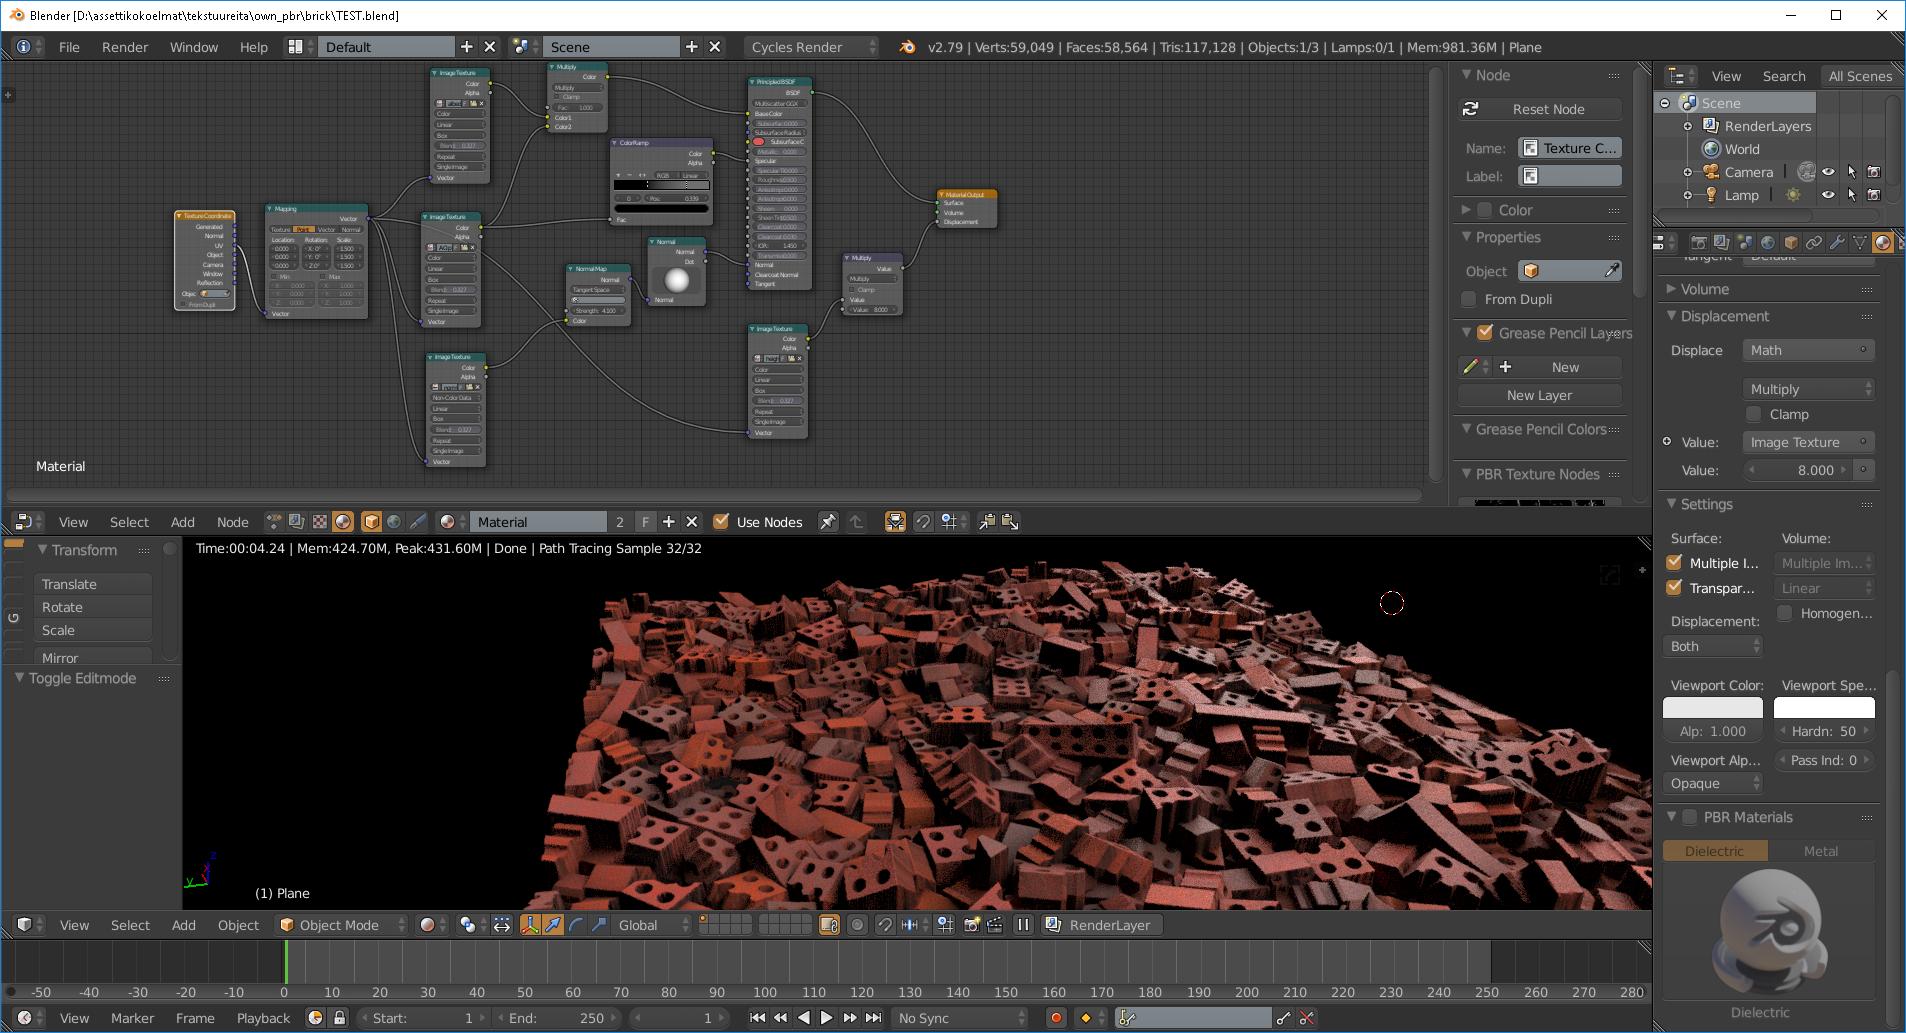Click the New Layer button
1906x1033 pixels.
(x=1540, y=395)
